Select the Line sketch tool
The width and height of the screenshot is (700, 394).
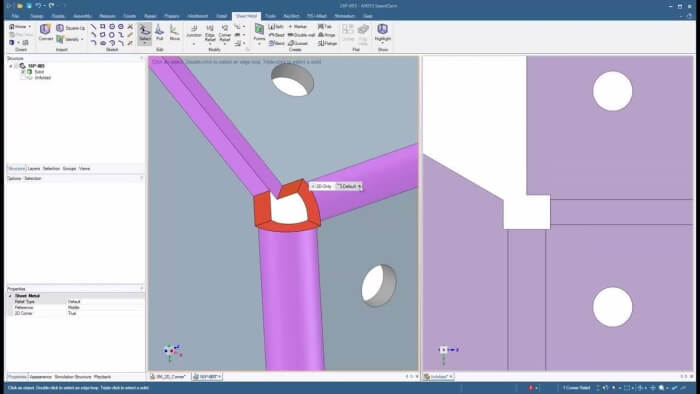pos(93,27)
